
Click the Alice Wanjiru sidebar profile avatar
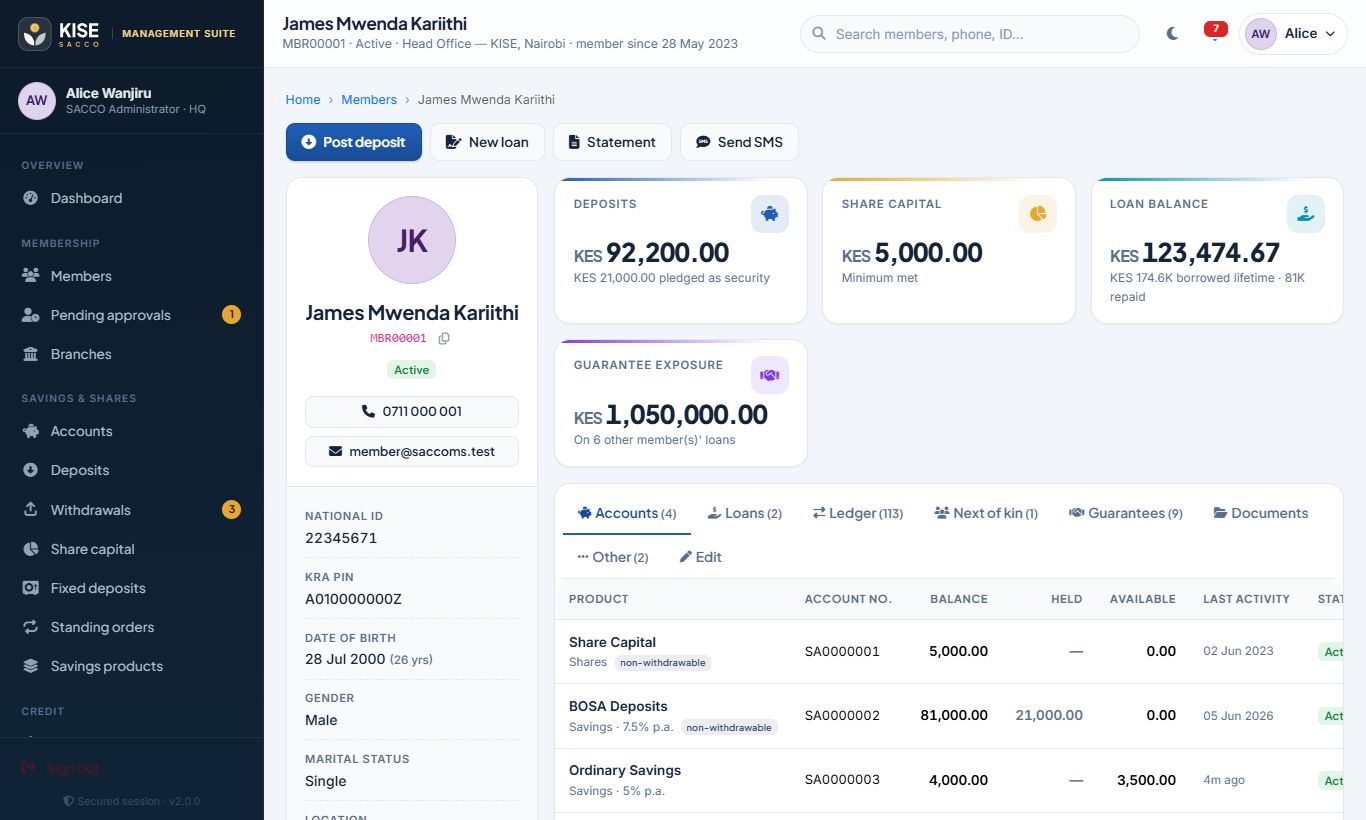coord(37,100)
